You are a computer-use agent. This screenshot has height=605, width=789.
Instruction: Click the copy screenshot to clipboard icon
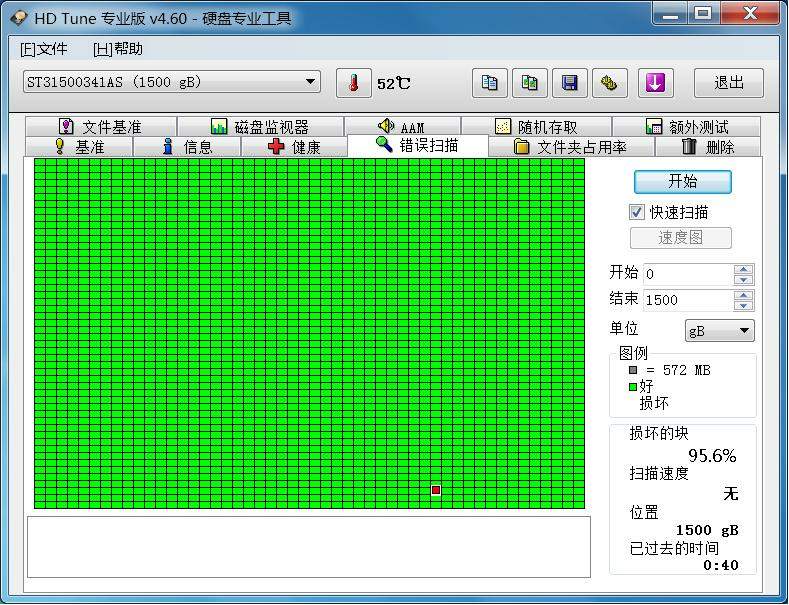529,83
